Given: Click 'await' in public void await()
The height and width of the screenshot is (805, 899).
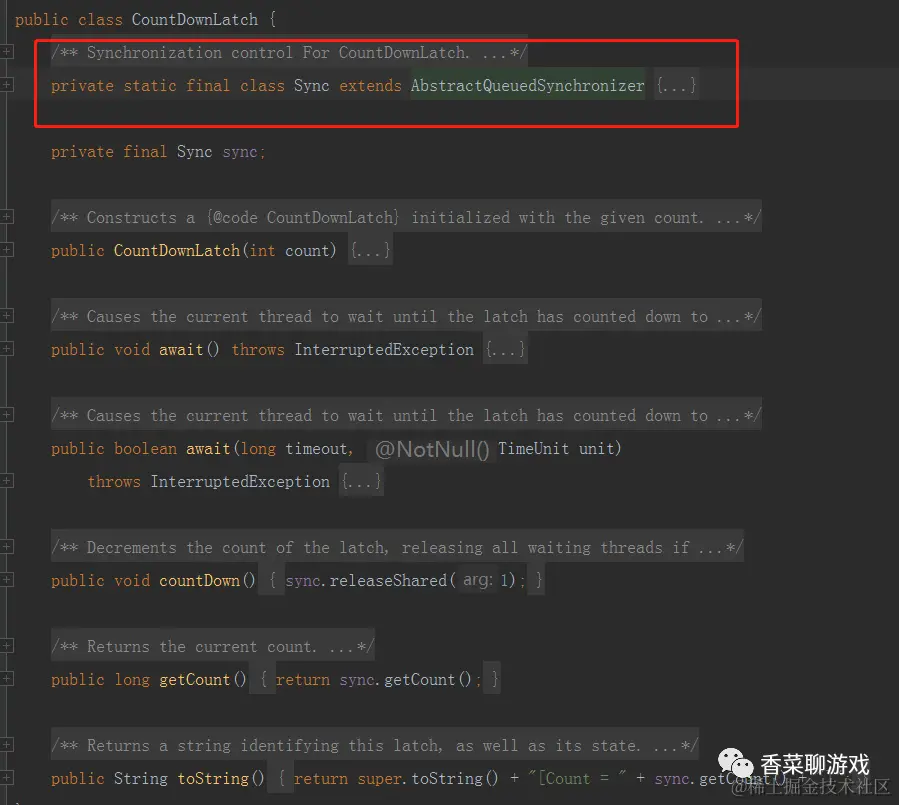Looking at the screenshot, I should [181, 349].
